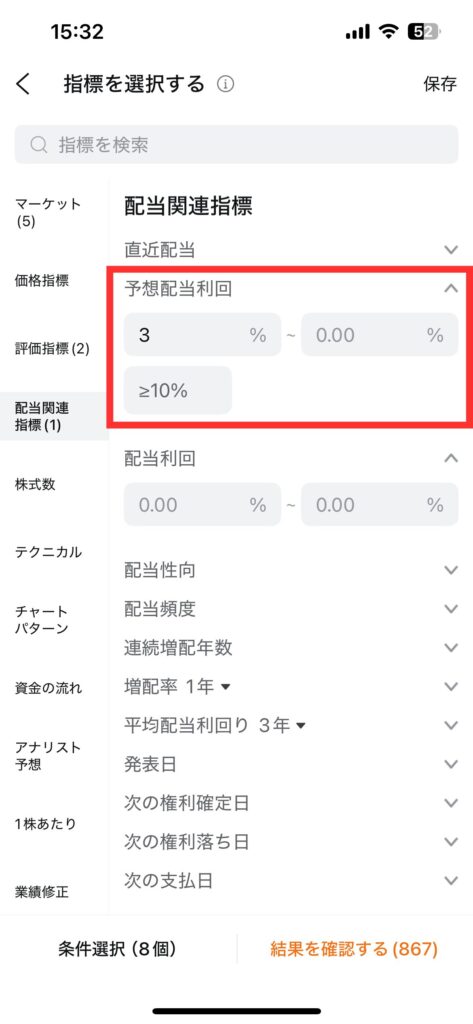Collapse the 配当利回 section chevron
This screenshot has height=1024, width=473.
(x=451, y=458)
